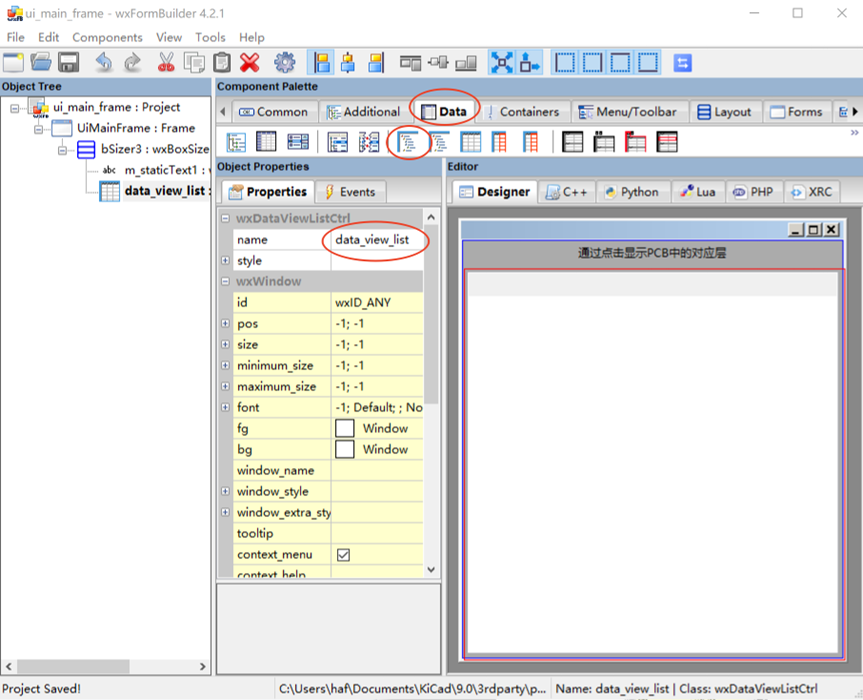Click the palette overflow chevron
Viewport: 863px width, 700px height.
pyautogui.click(x=854, y=133)
